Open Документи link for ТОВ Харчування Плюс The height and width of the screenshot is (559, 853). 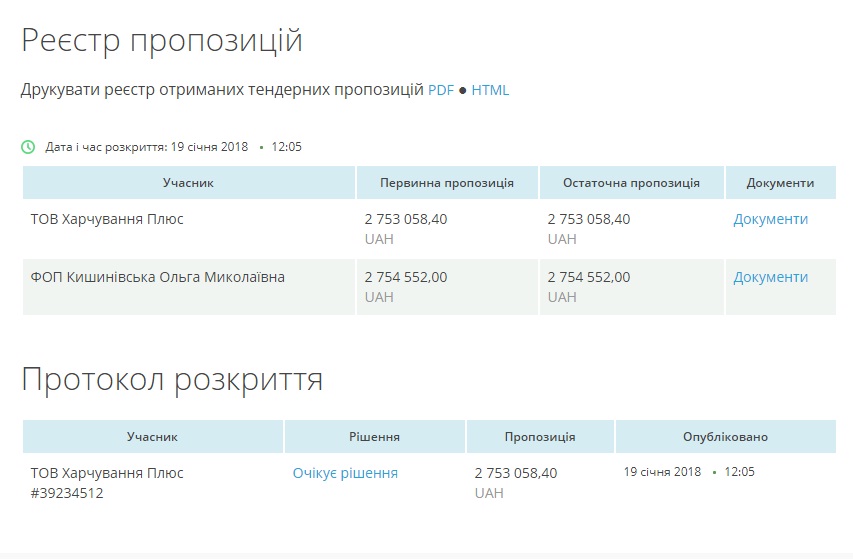coord(770,219)
